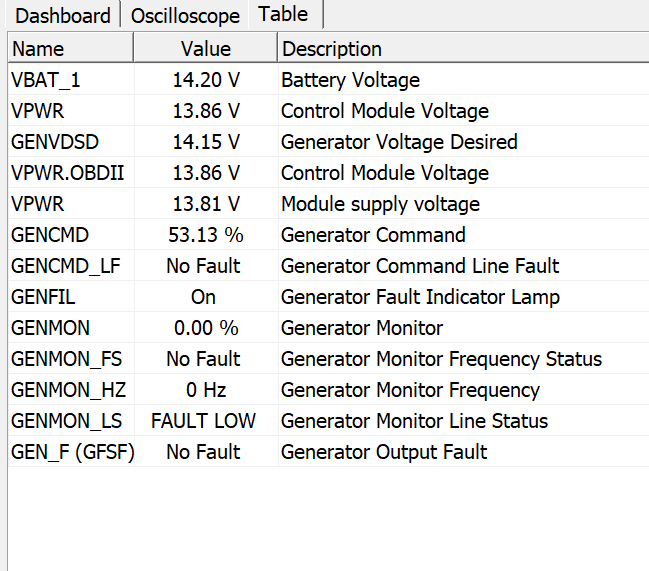Click the 53.13 % value cell

206,235
